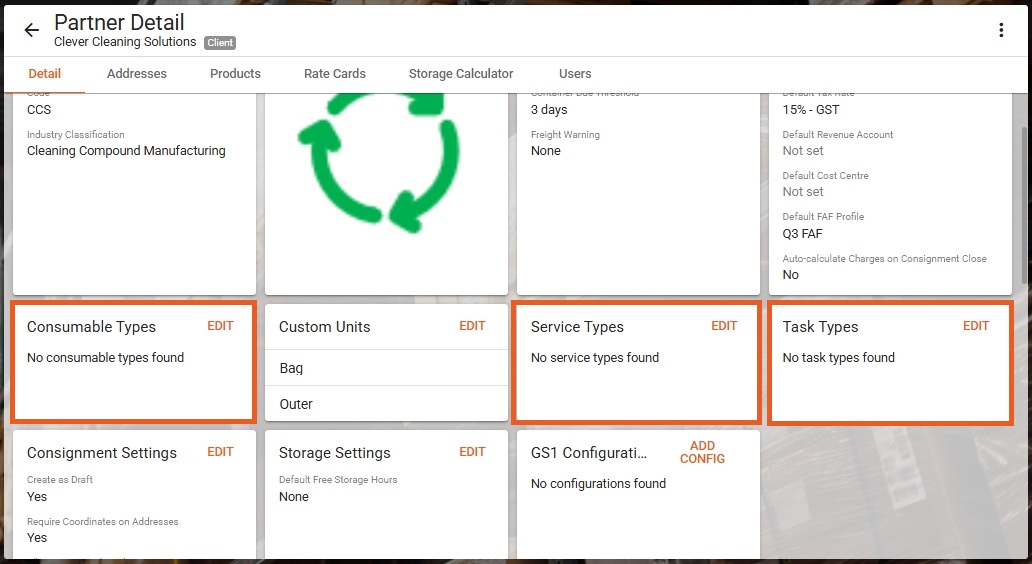Go to the Users tab
1032x564 pixels.
pyautogui.click(x=575, y=74)
